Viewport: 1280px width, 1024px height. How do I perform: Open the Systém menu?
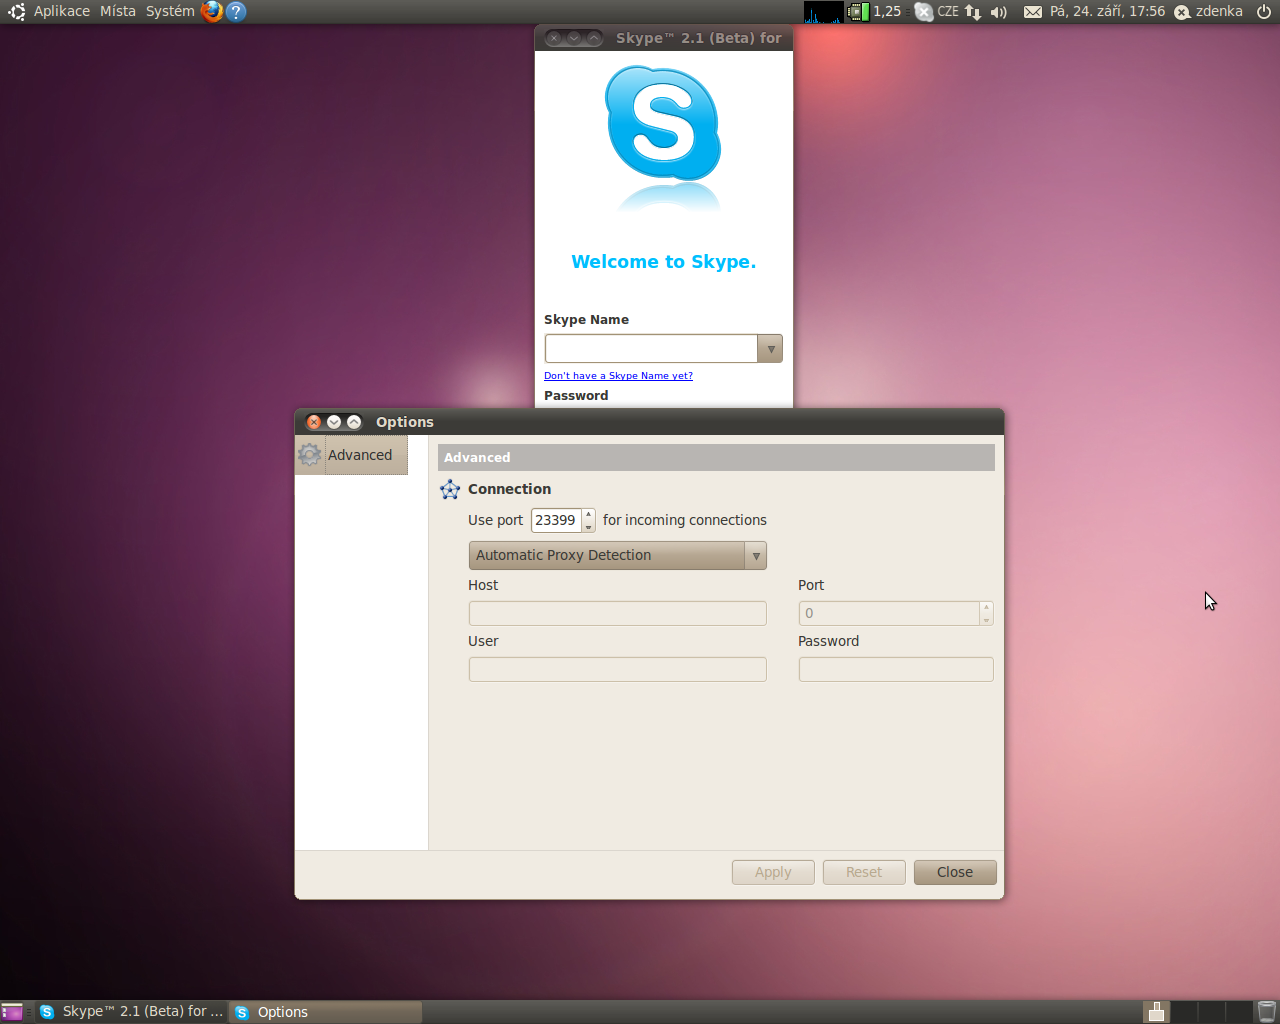pyautogui.click(x=170, y=11)
